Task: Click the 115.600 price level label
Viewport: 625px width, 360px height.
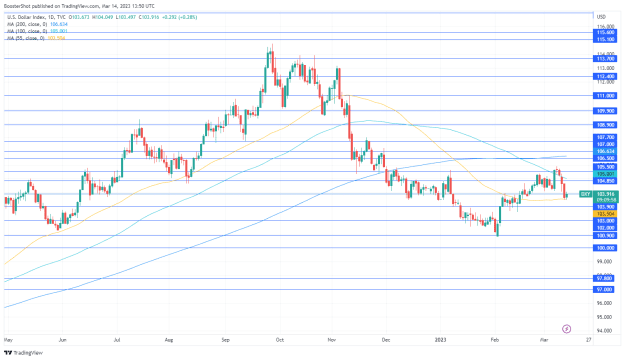Action: click(605, 32)
